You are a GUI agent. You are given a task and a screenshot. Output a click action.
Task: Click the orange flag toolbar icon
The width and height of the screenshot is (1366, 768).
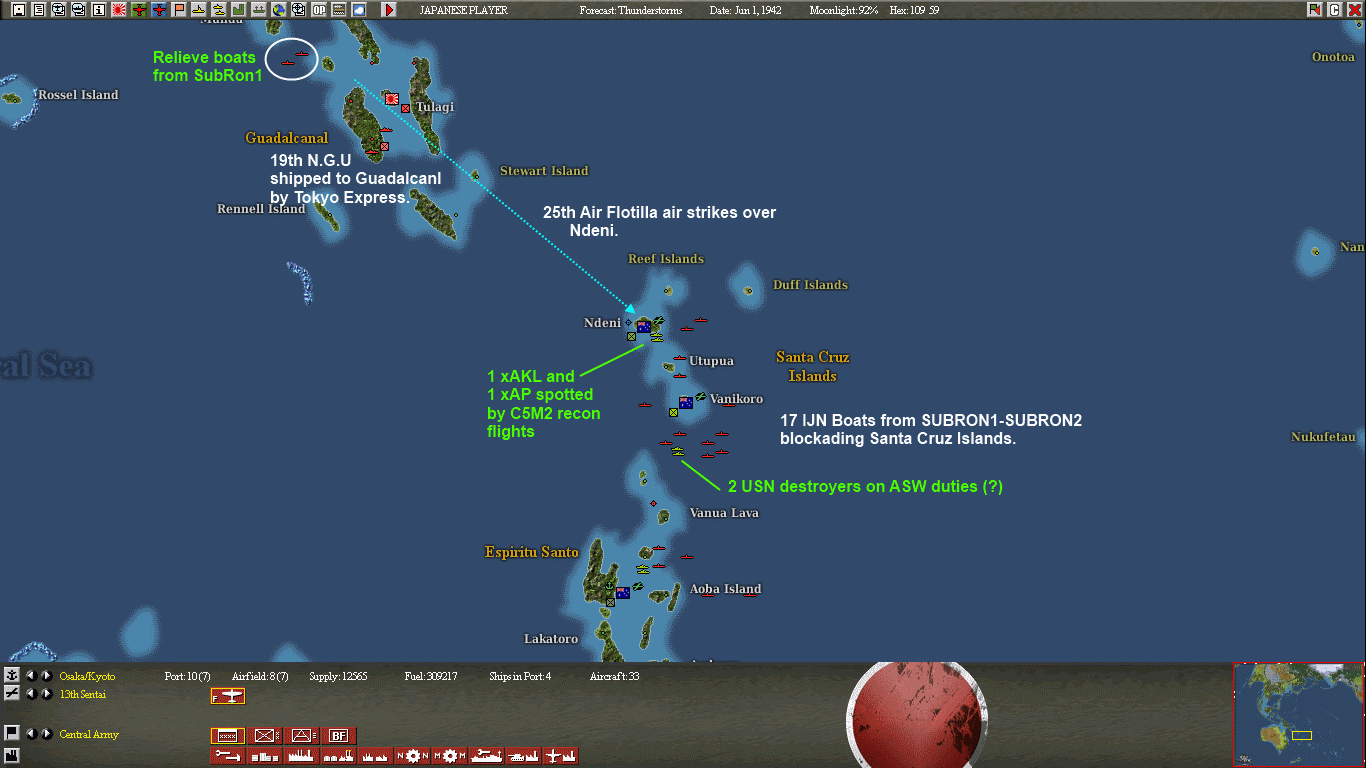click(179, 10)
